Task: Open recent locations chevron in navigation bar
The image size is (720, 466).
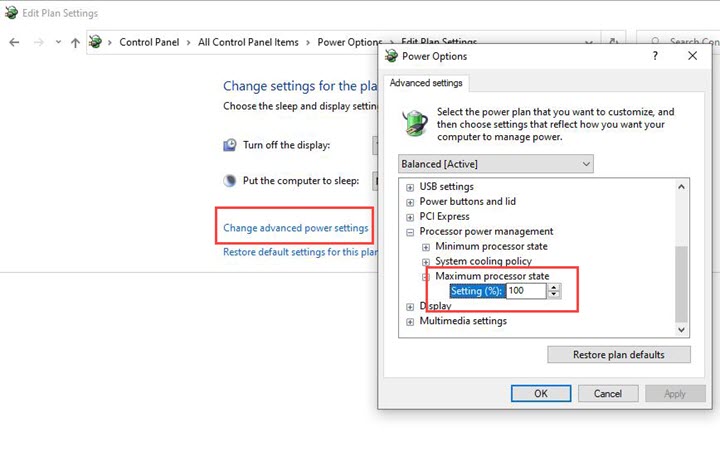Action: click(58, 42)
